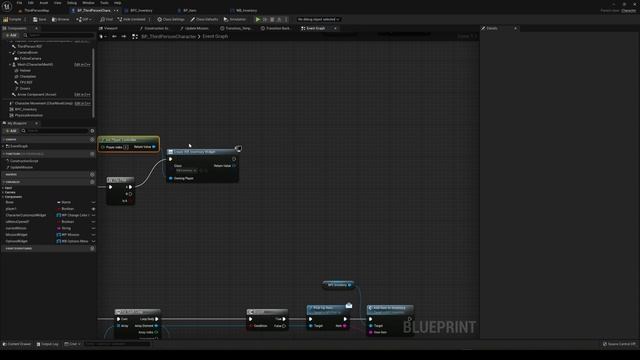Click the Add button in Components panel
The height and width of the screenshot is (360, 640).
point(11,35)
